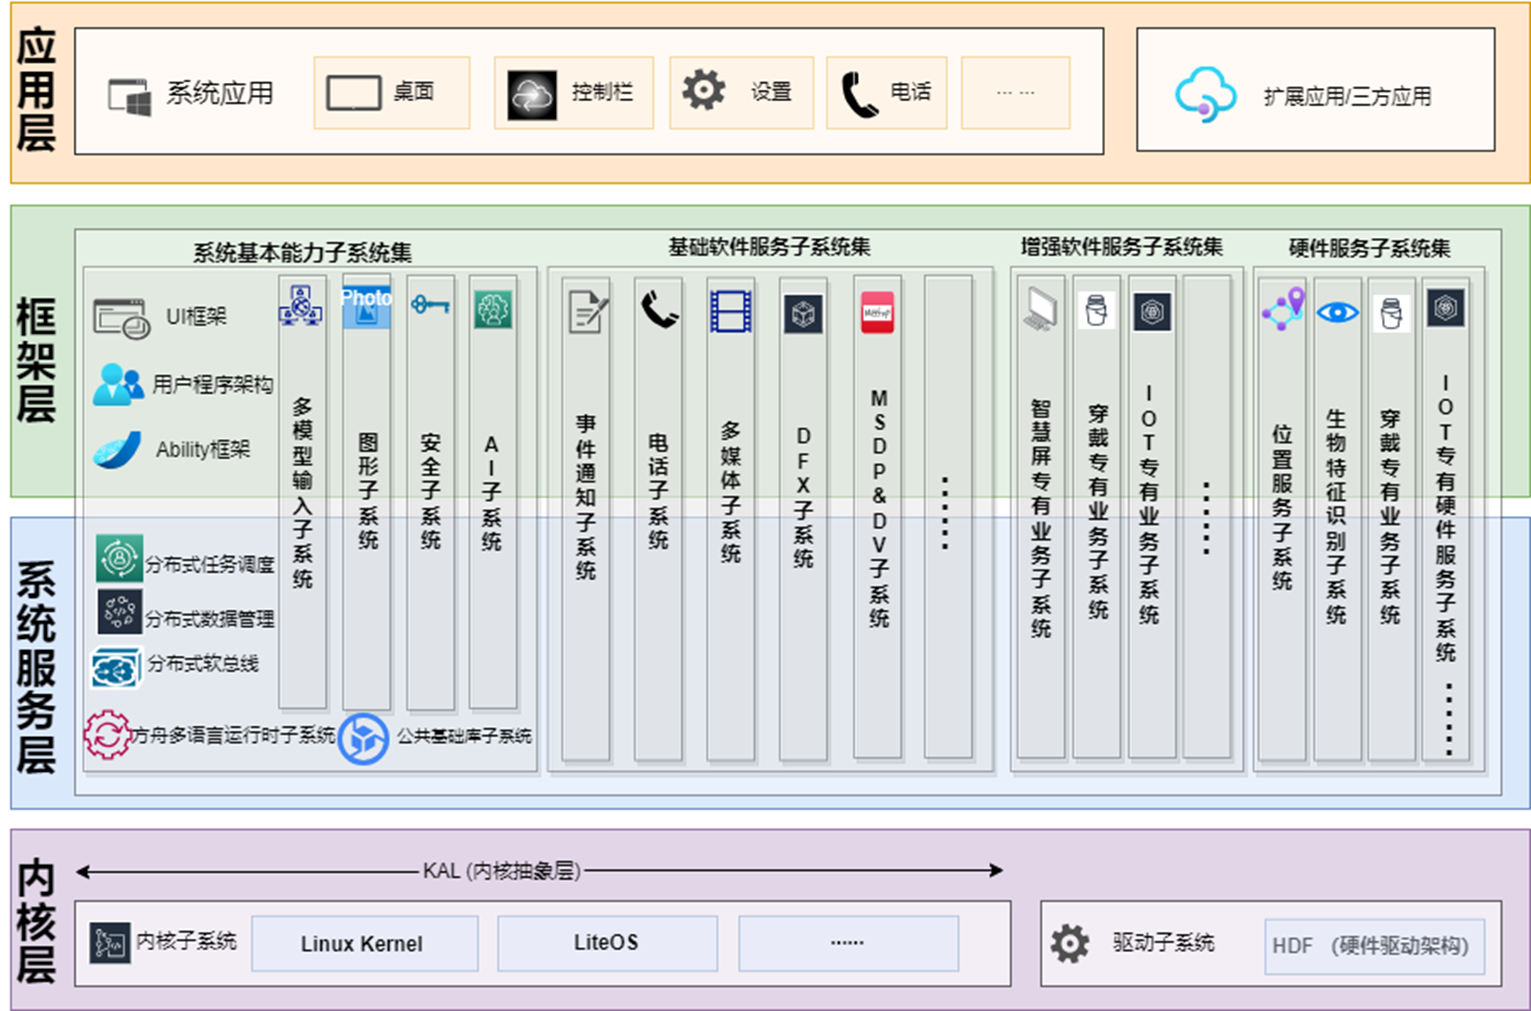Select the 多模型输入子系统 vertical label

pos(302,492)
